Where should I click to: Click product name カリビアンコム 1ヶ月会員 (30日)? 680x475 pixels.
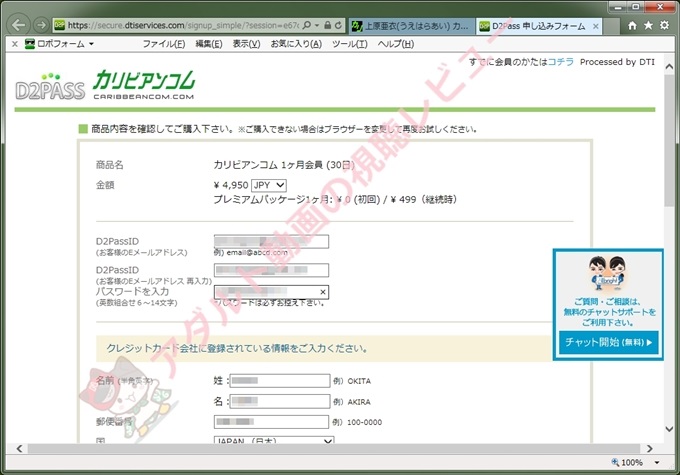pyautogui.click(x=284, y=165)
